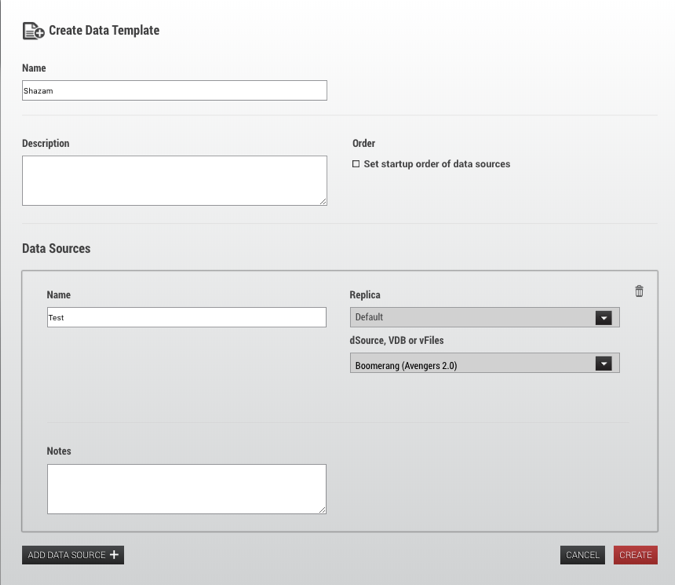Click the plus icon on Add Data Source
Screen dimensions: 675x585
pos(114,555)
